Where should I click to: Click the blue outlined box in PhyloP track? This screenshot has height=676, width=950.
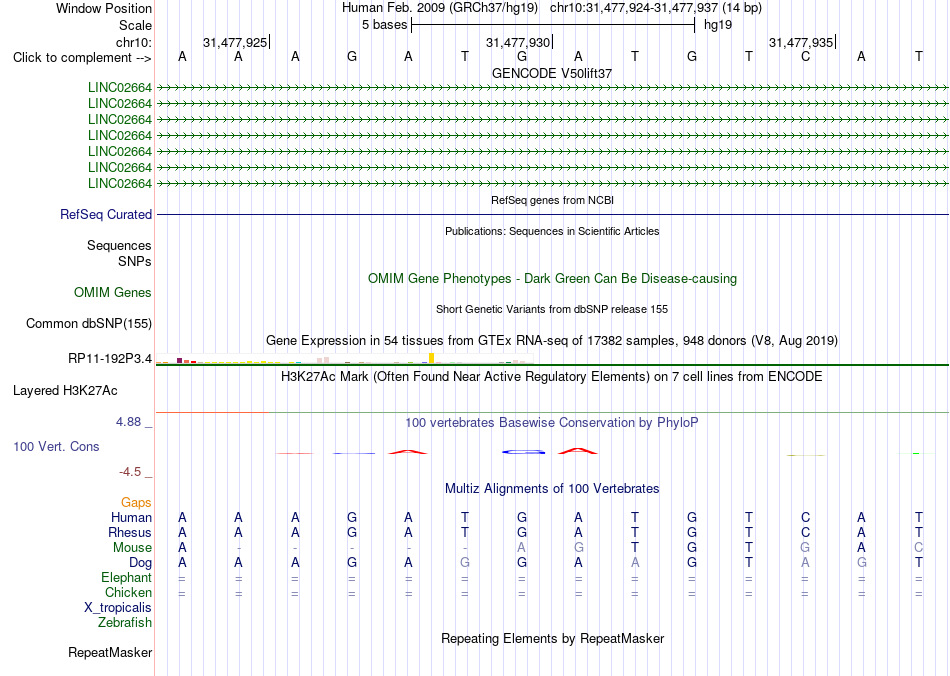pyautogui.click(x=523, y=452)
